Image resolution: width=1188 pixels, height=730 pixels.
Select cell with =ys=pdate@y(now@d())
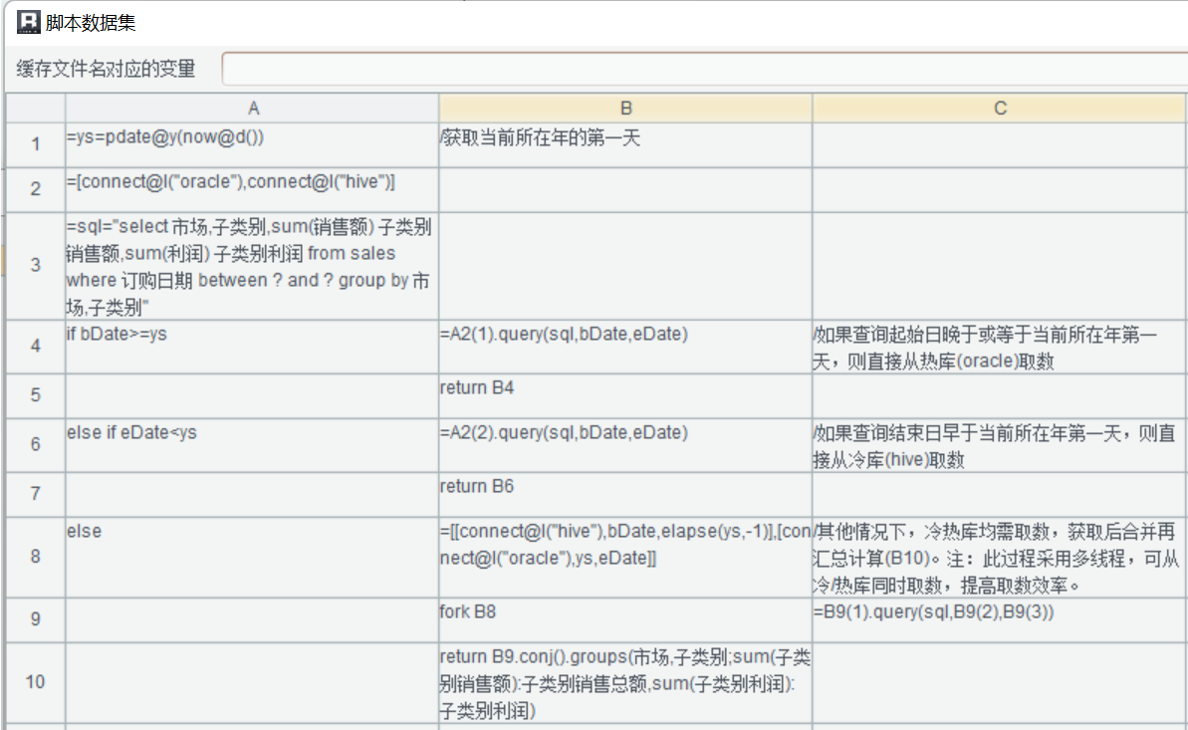pos(252,145)
